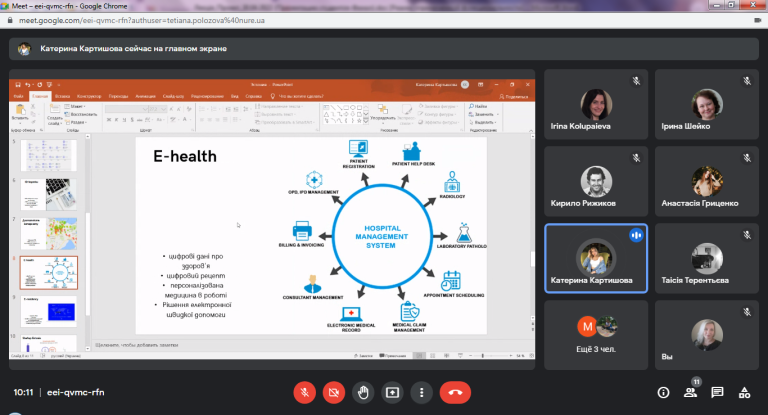Open the font name combo box

point(126,109)
